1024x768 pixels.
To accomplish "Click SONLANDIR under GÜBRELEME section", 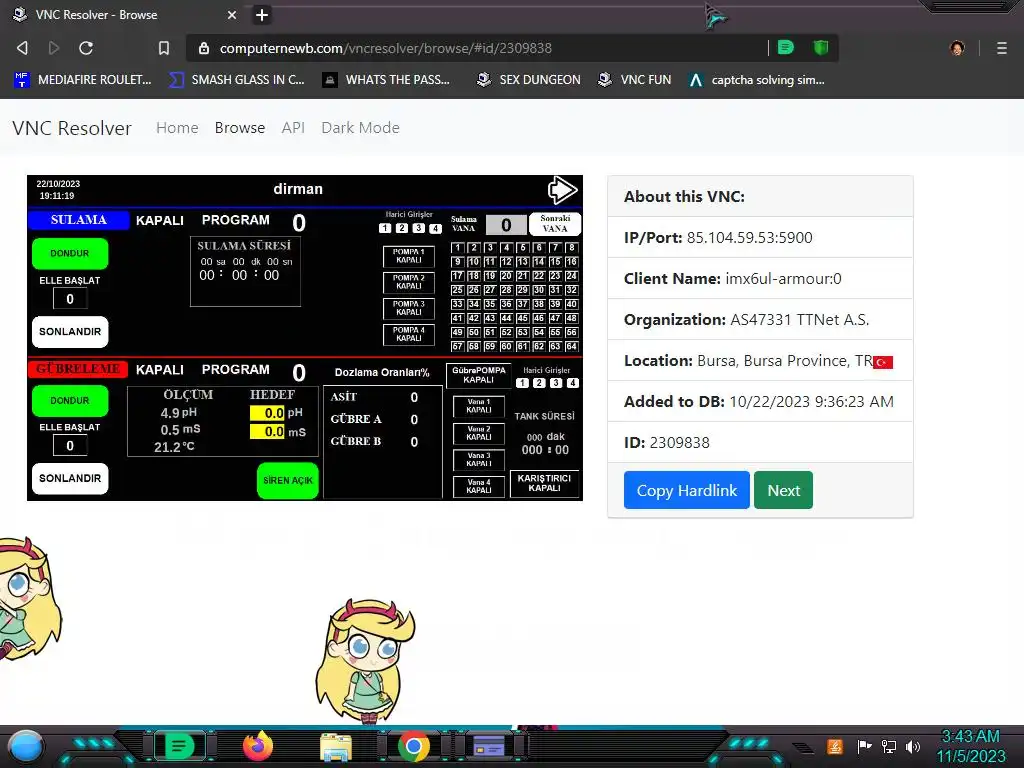I will tap(70, 479).
